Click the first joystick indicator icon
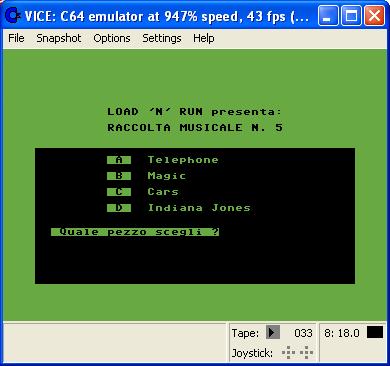The height and width of the screenshot is (366, 390). coord(288,352)
